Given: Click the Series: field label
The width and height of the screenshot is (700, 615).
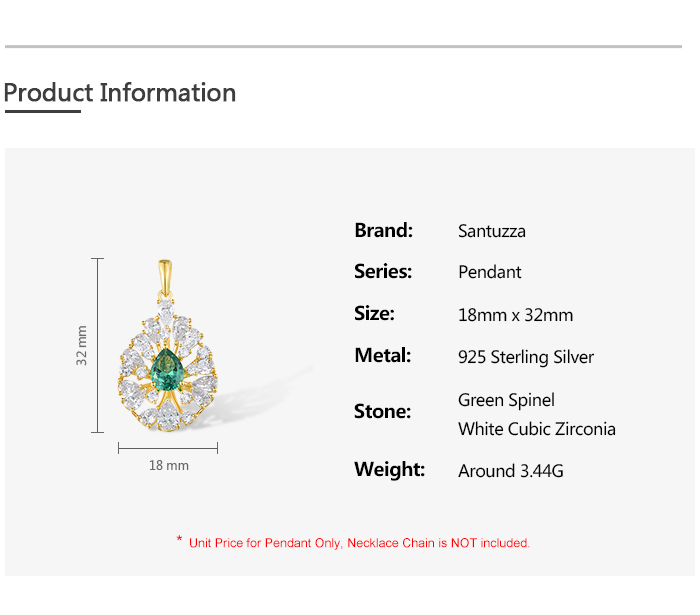Looking at the screenshot, I should point(383,271).
